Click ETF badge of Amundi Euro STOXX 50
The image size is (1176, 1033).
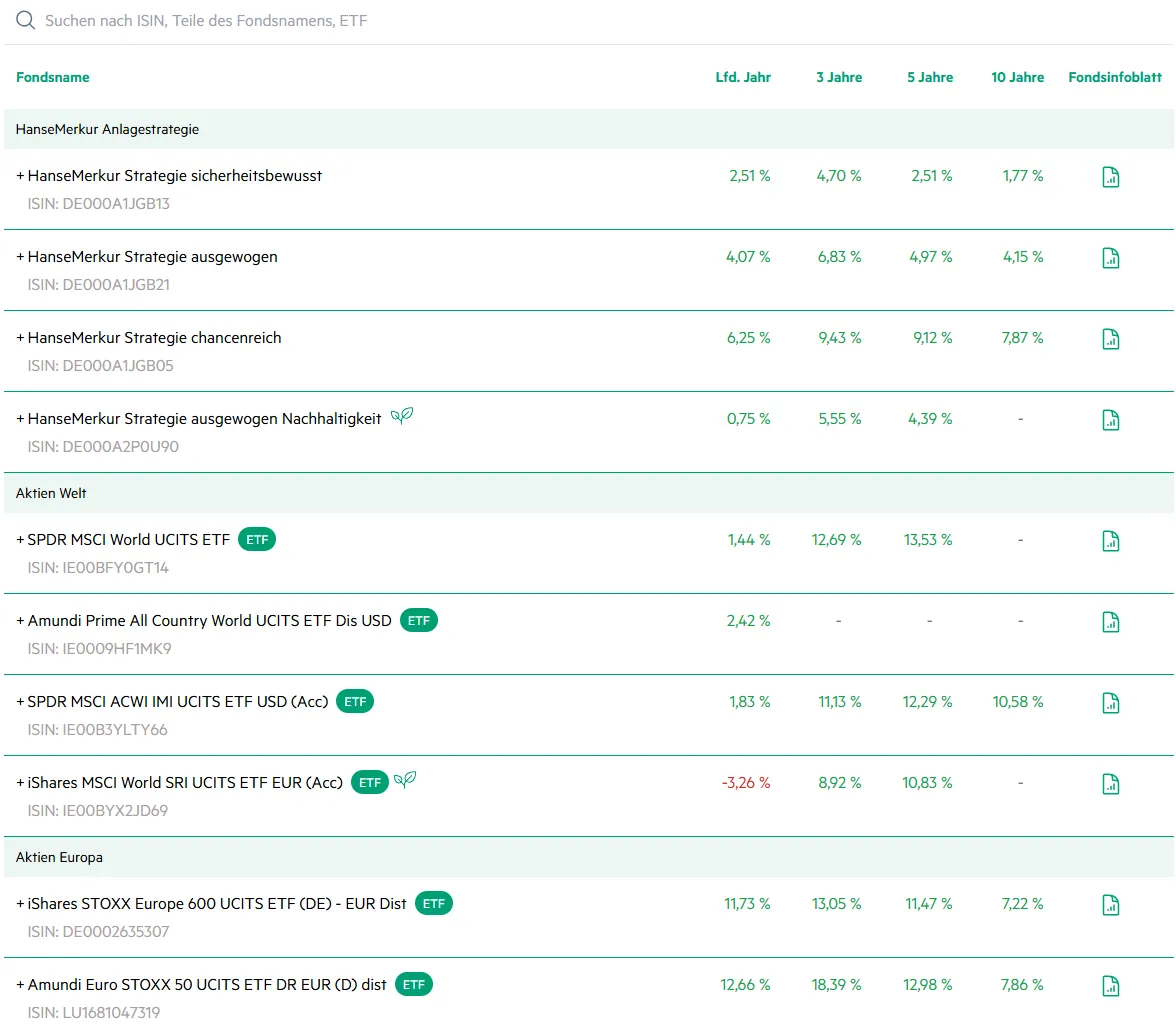(413, 985)
